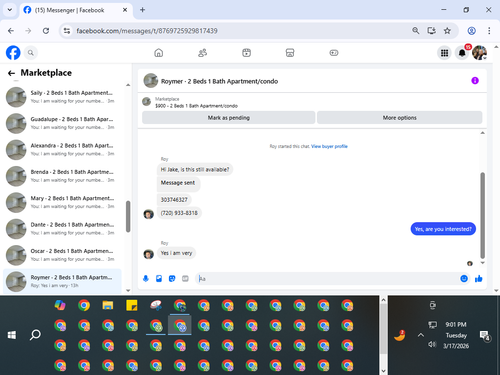Viewport: 500px width, 375px height.
Task: Open the Guadalupe conversation
Action: click(62, 123)
